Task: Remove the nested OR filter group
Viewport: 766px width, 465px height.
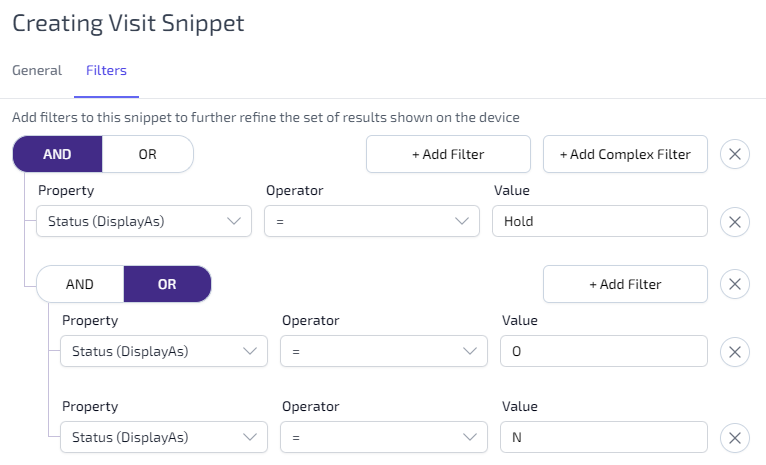Action: point(735,284)
